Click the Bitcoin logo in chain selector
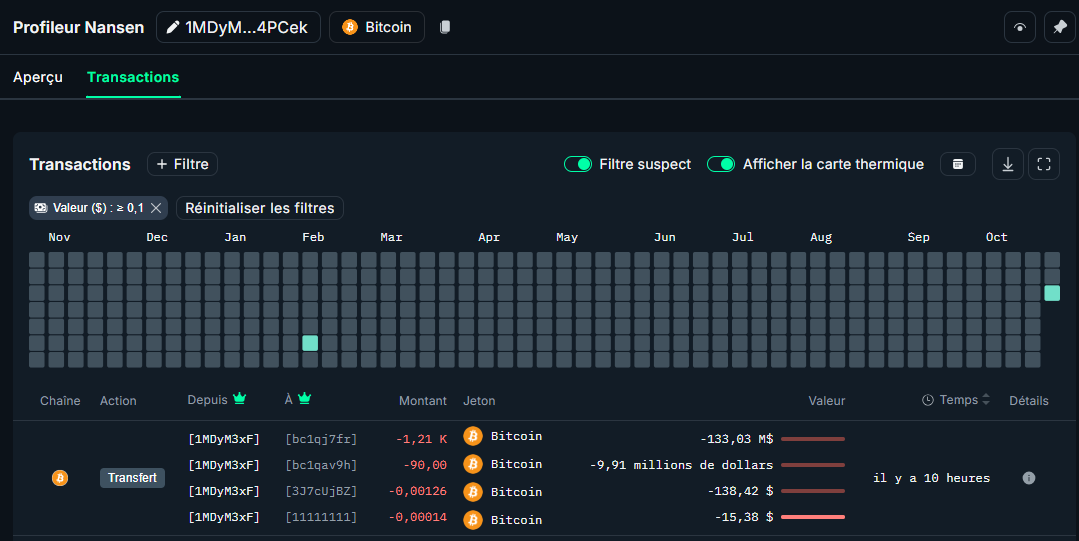 pos(350,27)
